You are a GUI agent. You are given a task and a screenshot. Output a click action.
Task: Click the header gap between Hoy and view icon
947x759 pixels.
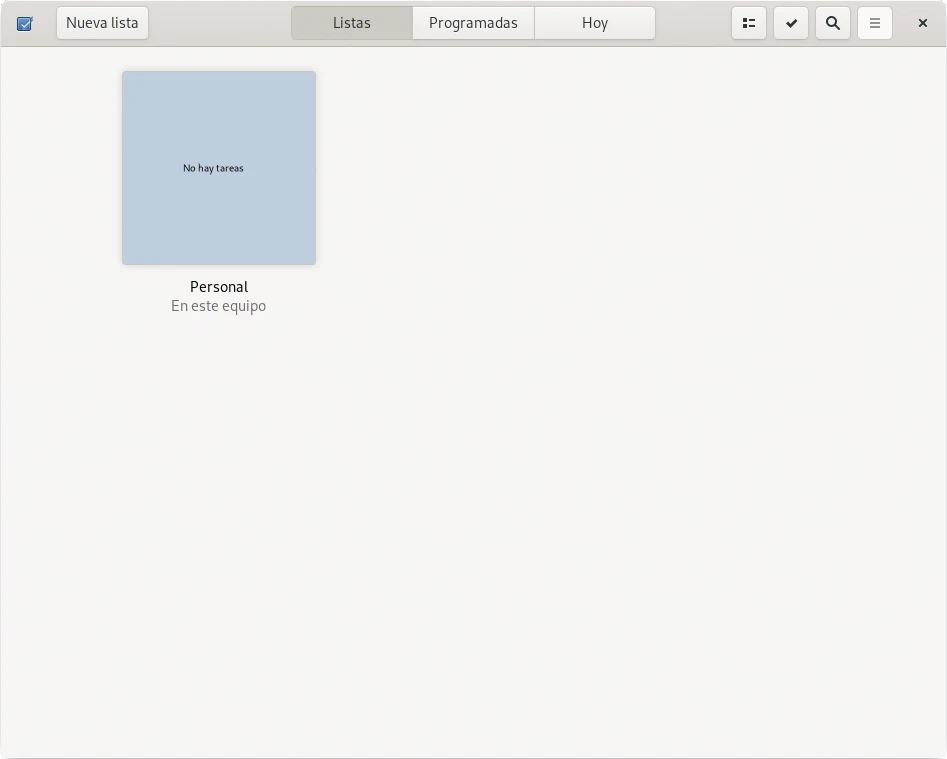coord(693,23)
